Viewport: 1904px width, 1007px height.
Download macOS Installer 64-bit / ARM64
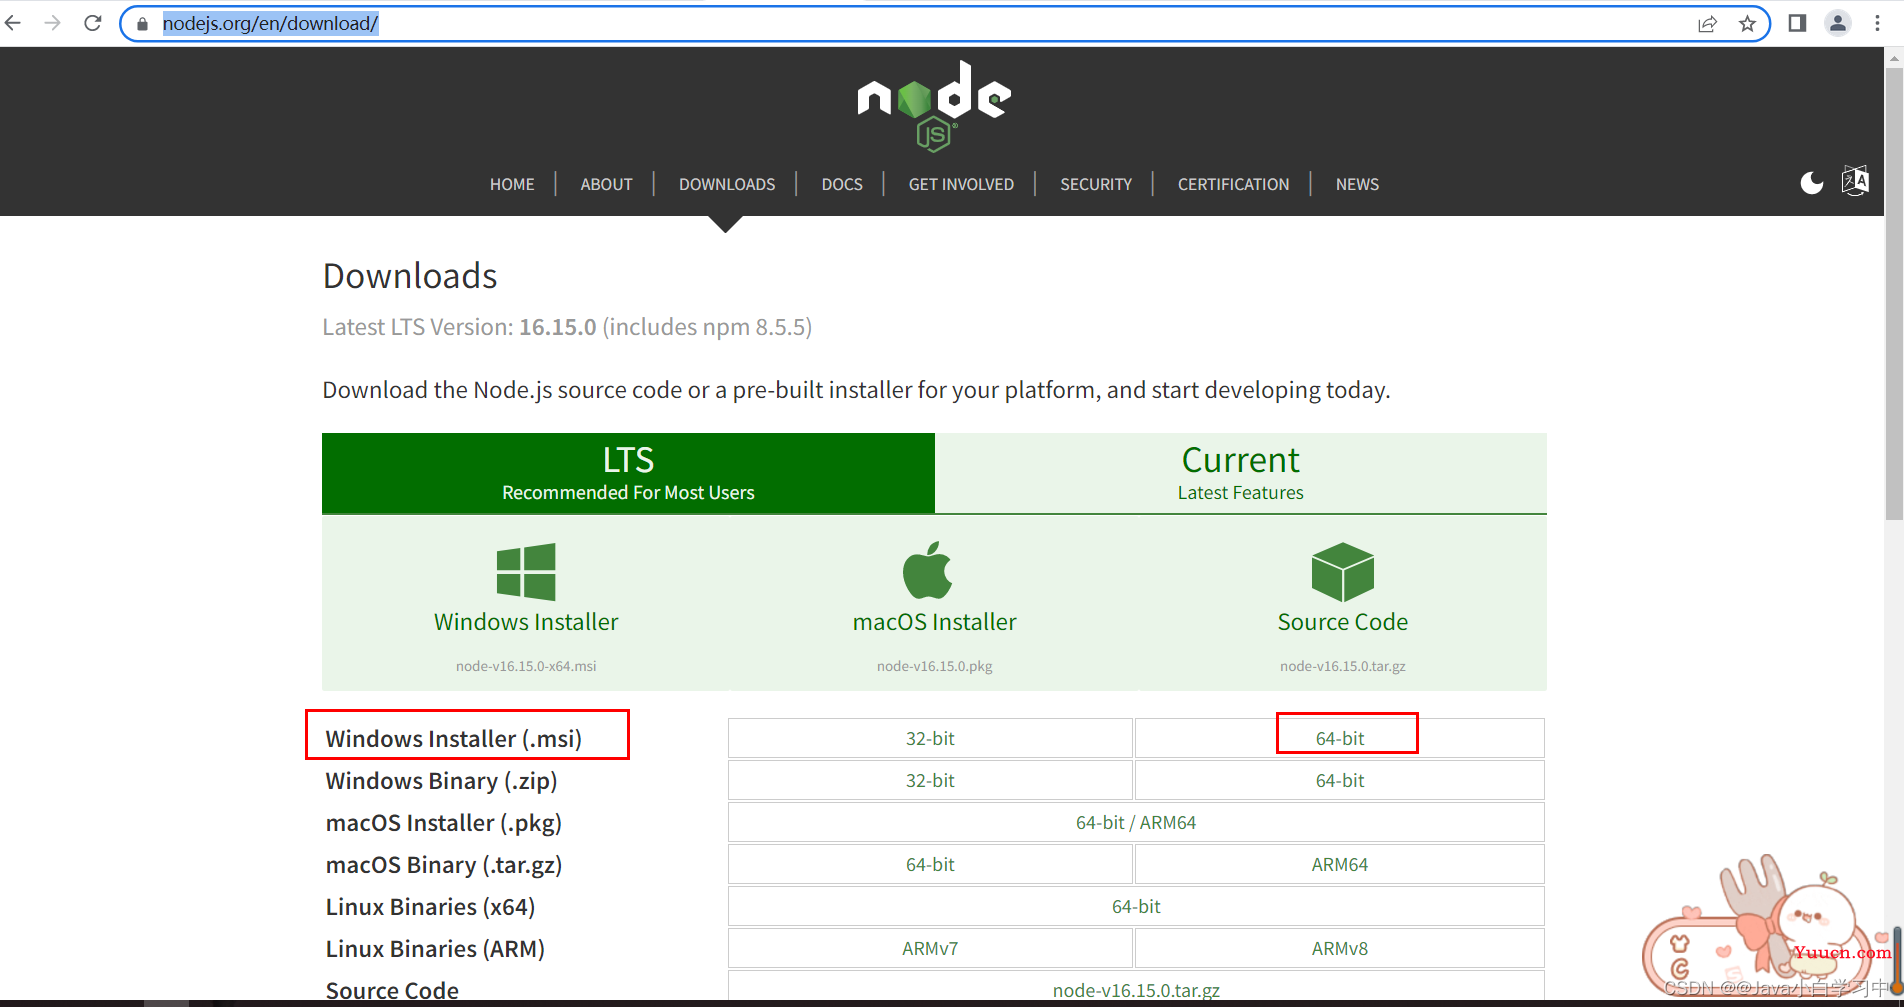[1136, 822]
